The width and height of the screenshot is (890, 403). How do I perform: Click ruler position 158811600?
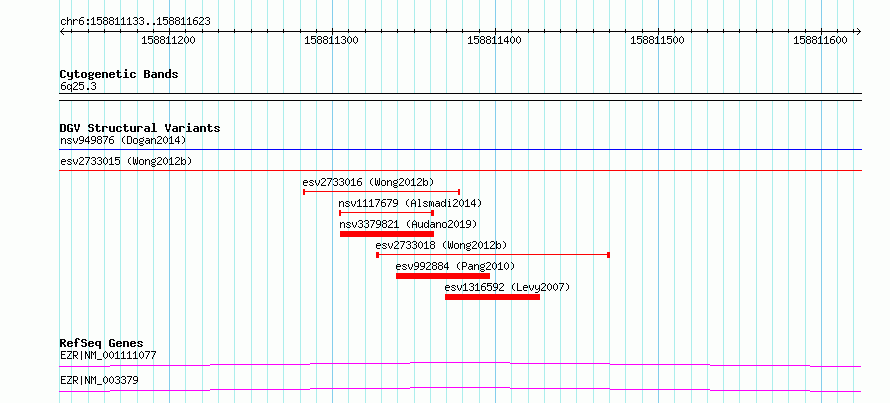[820, 40]
